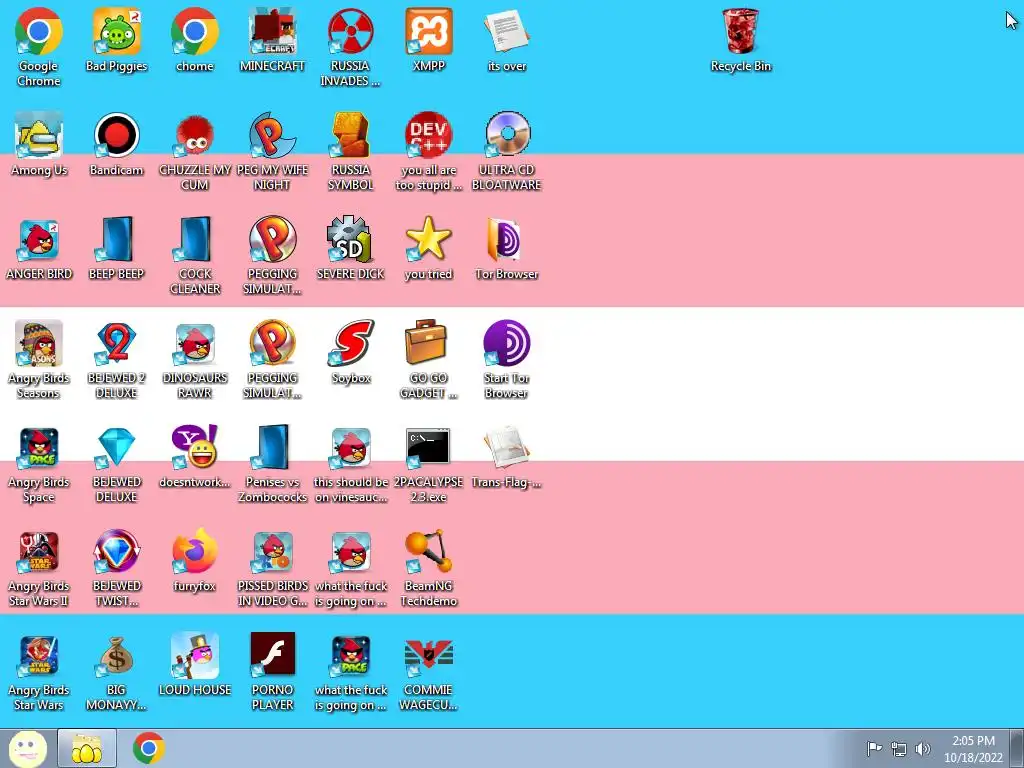Viewport: 1024px width, 768px height.
Task: Launch Chrome from the taskbar
Action: [x=148, y=748]
